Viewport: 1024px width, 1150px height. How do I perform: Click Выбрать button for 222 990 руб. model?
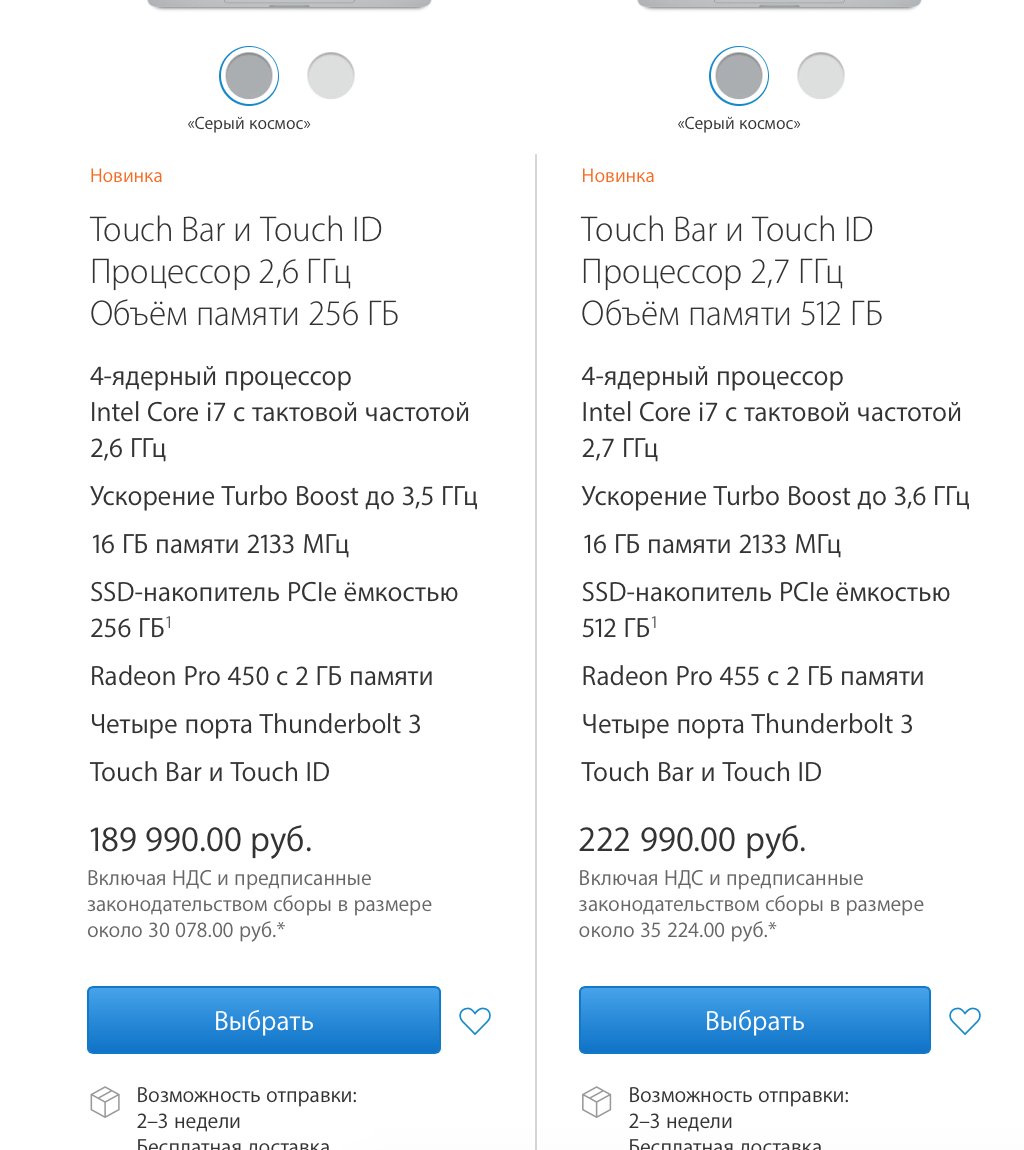[x=755, y=1020]
